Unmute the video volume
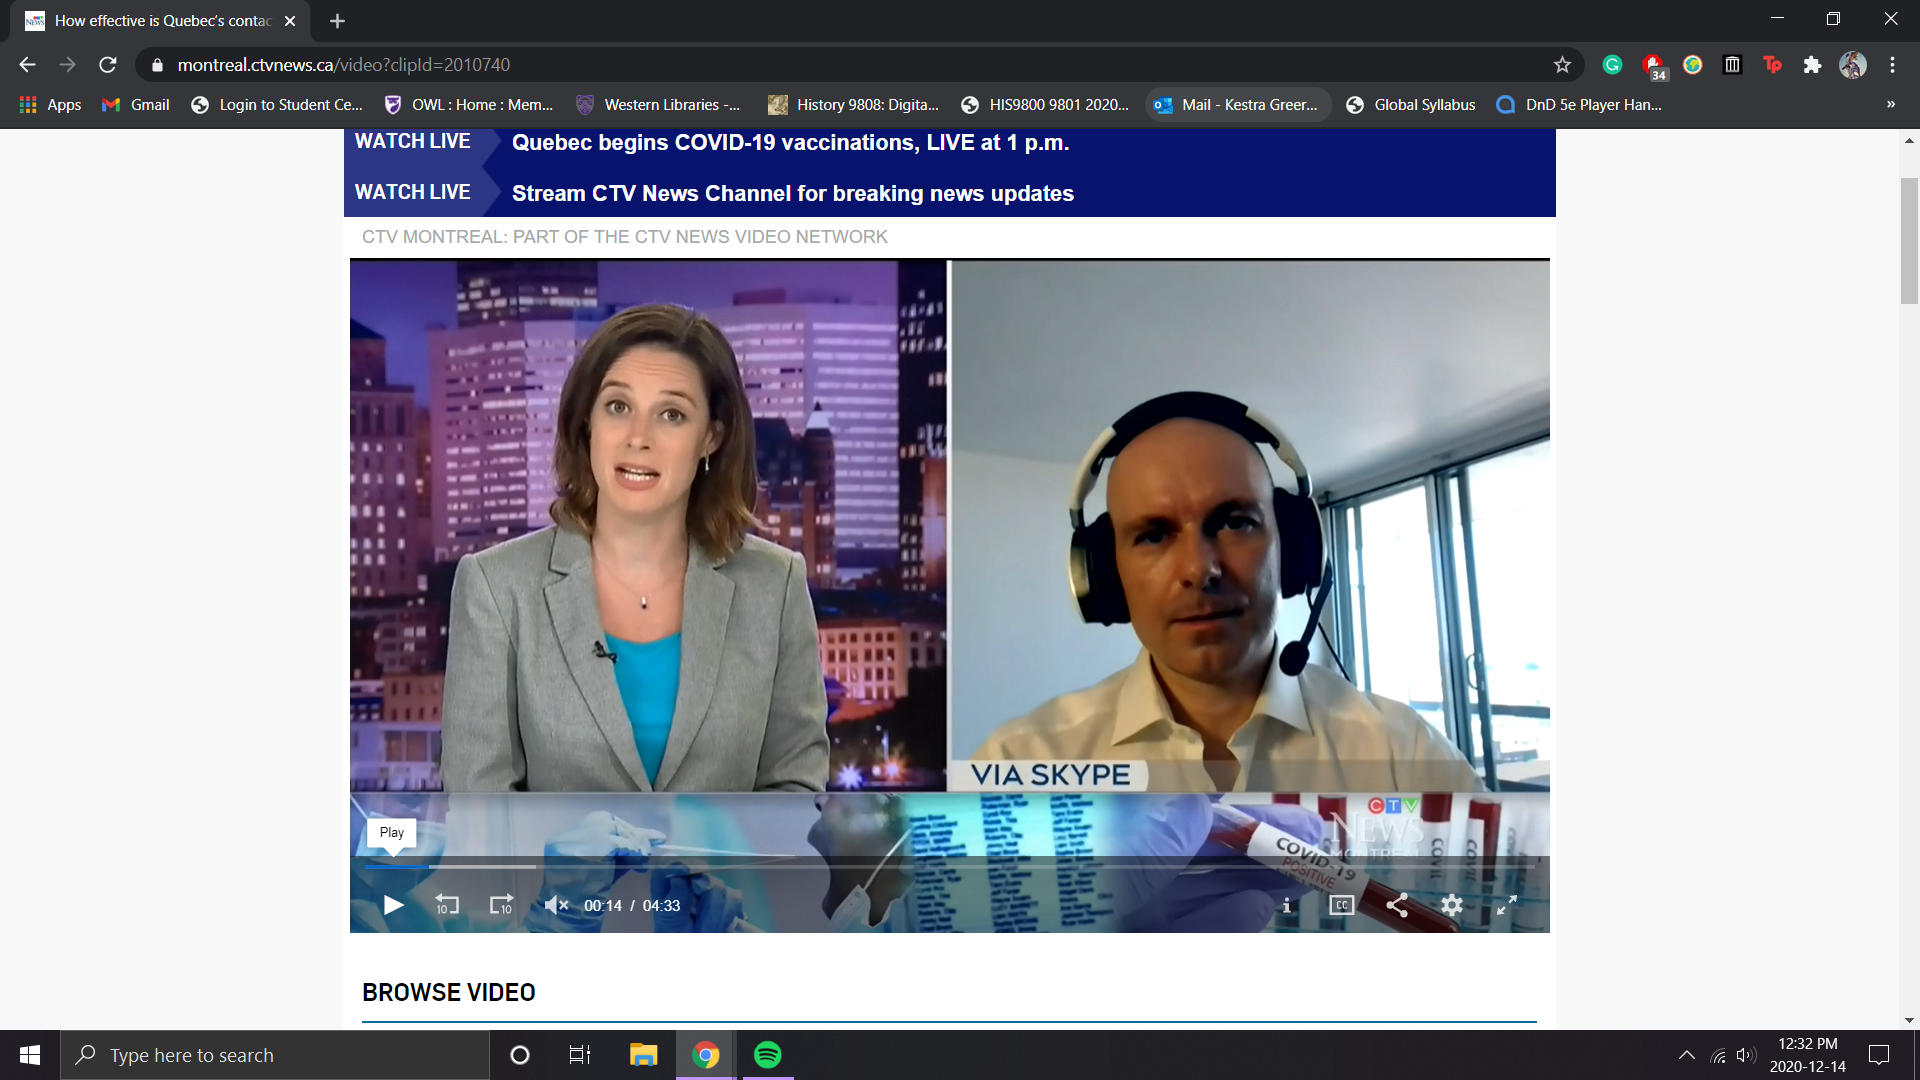 [x=556, y=905]
